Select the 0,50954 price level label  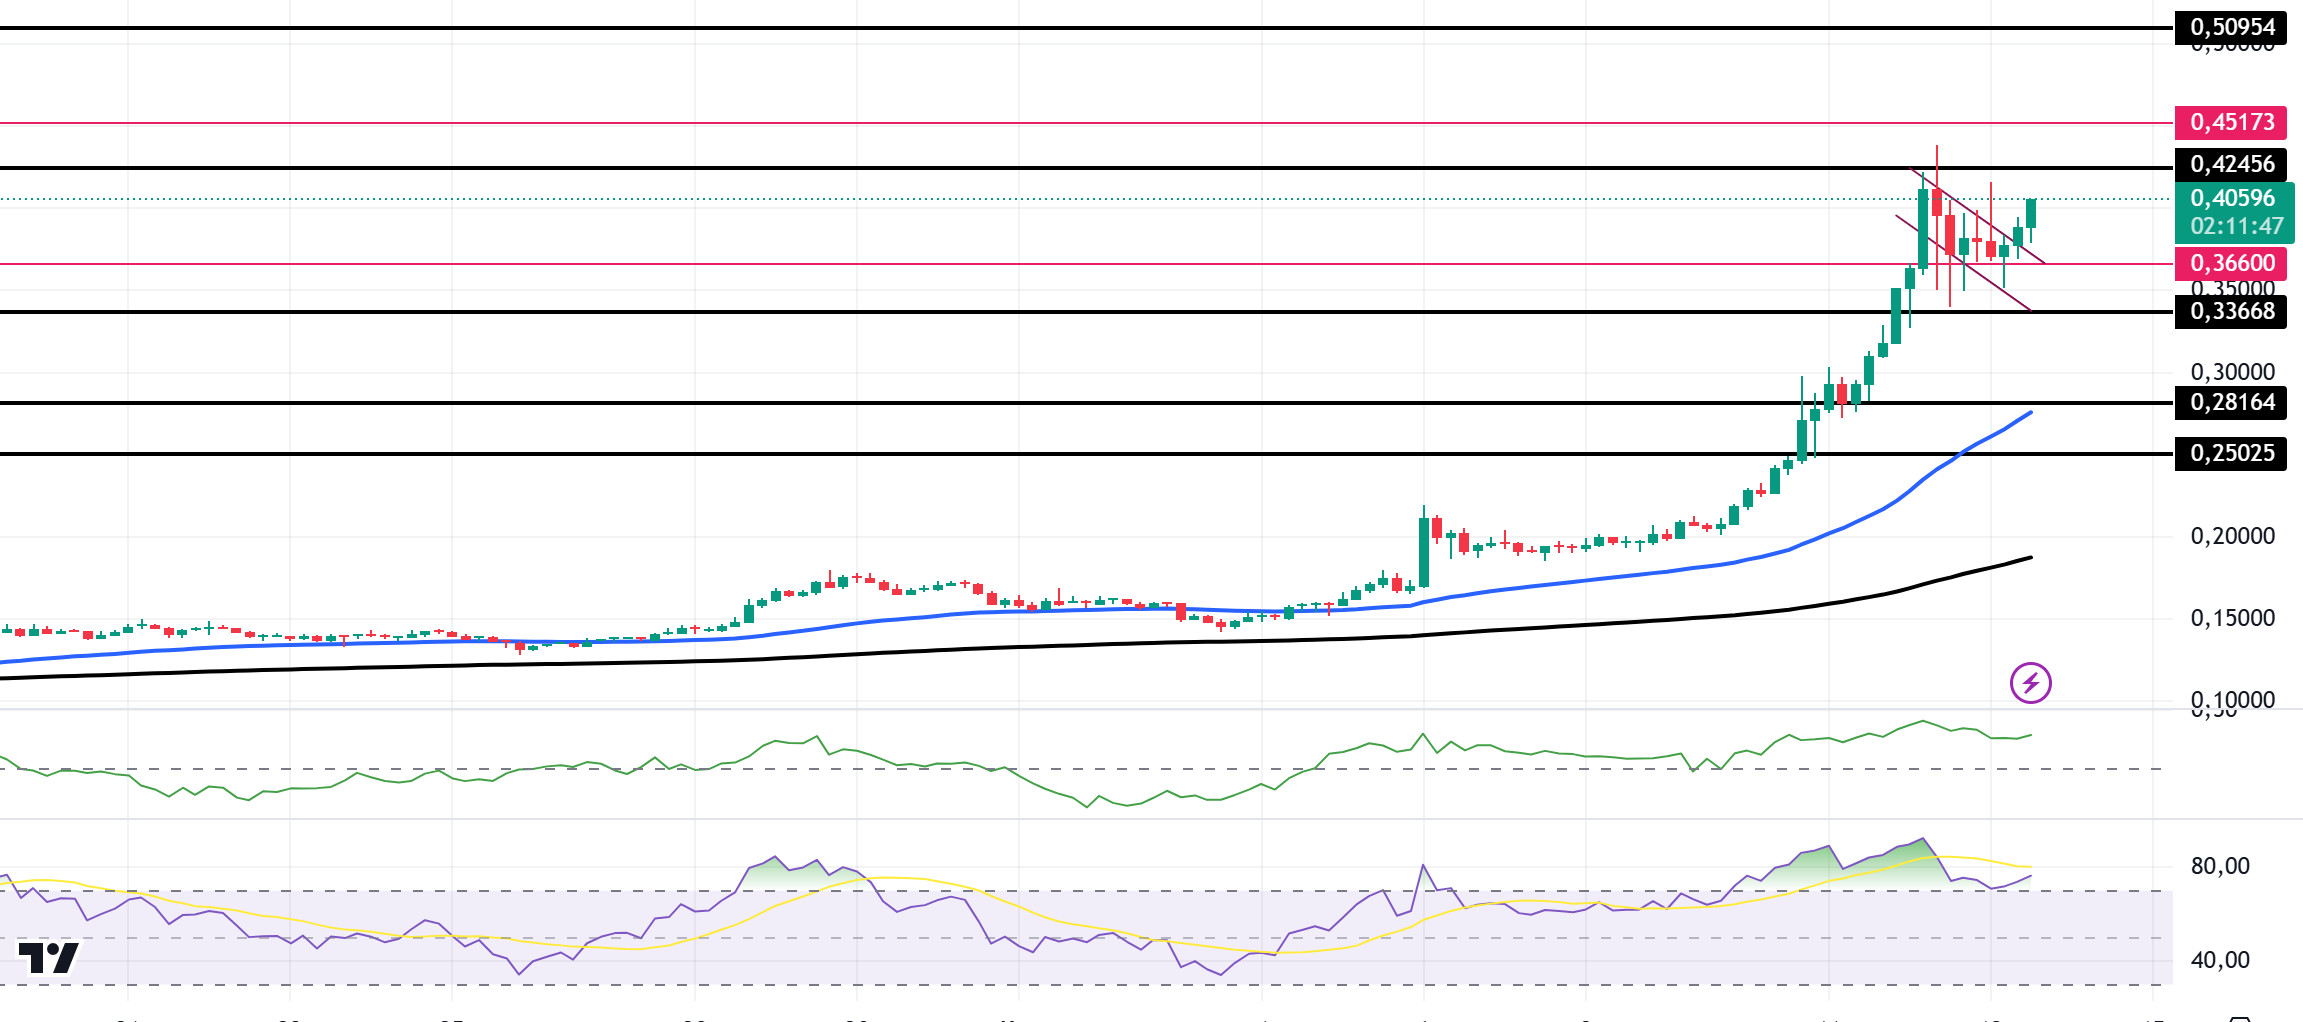point(2231,28)
